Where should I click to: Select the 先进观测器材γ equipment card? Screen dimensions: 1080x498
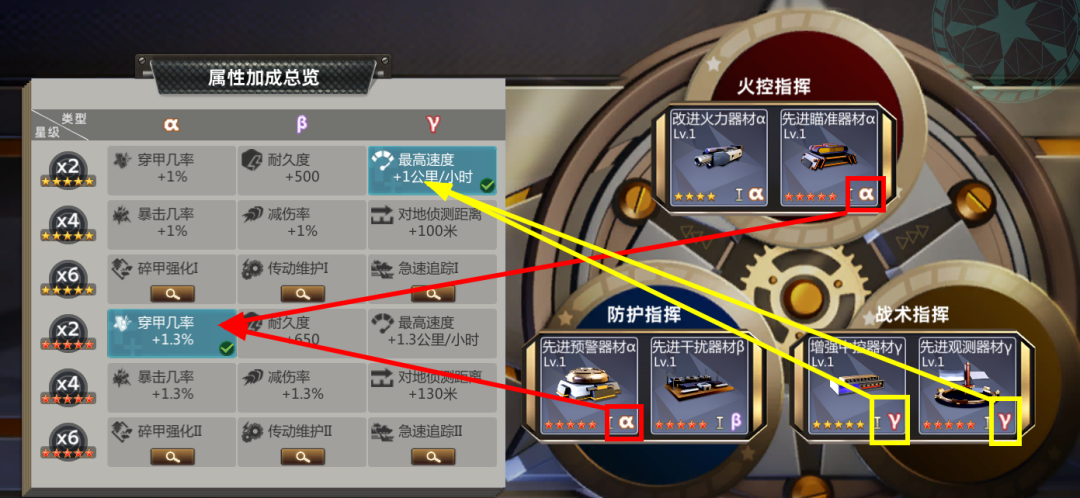point(967,384)
